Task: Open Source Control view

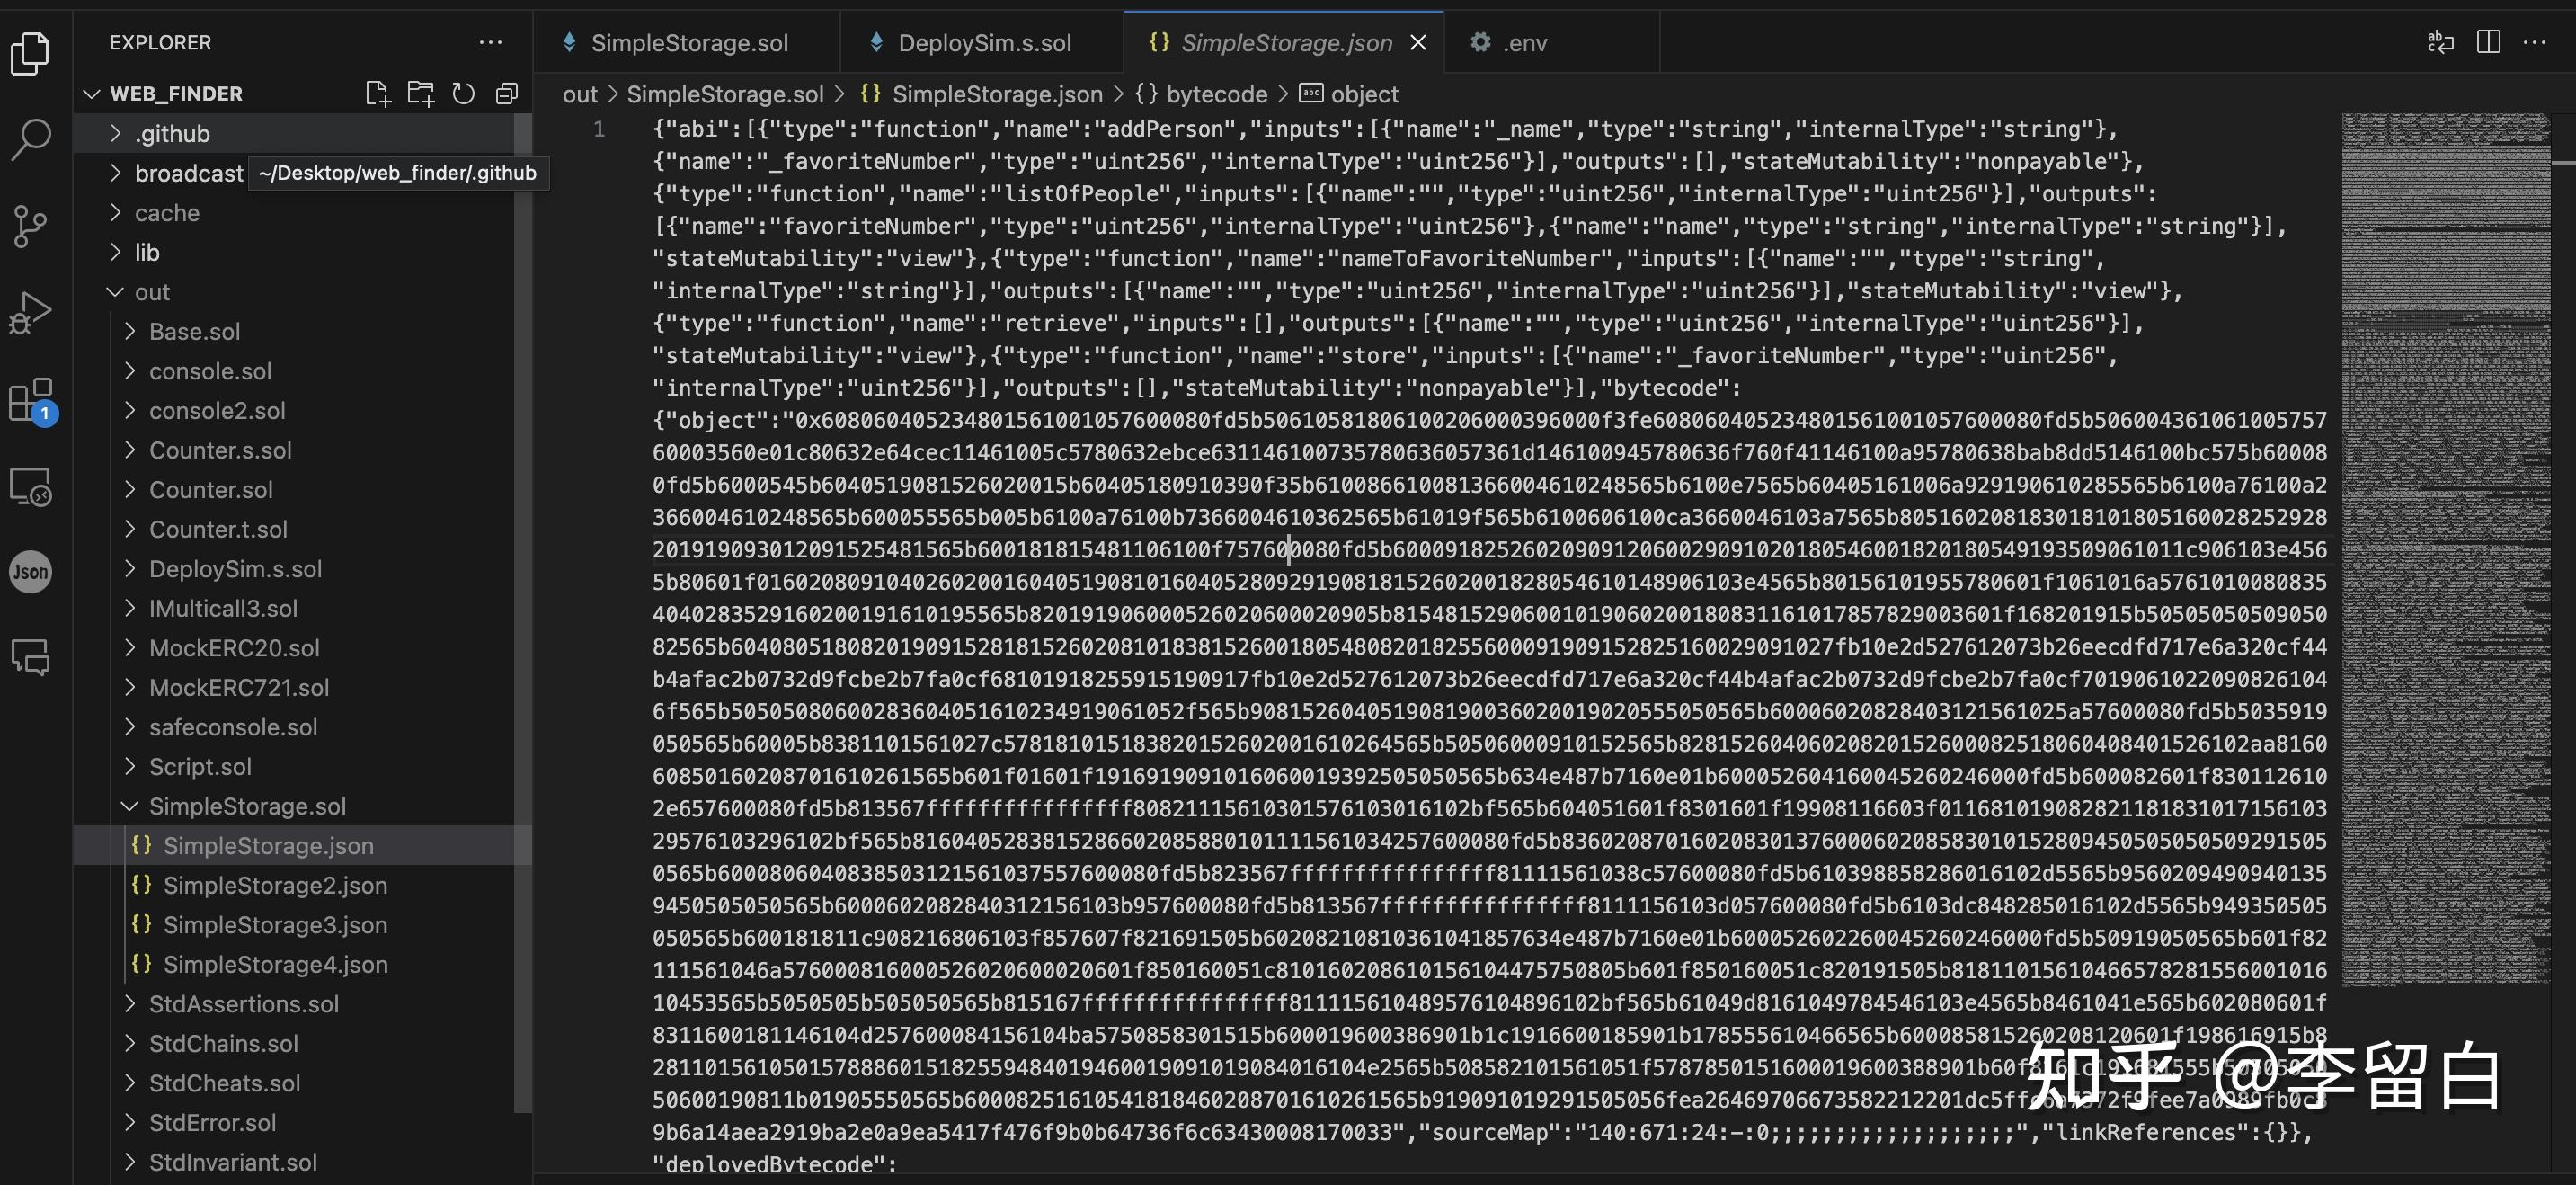Action: point(31,226)
